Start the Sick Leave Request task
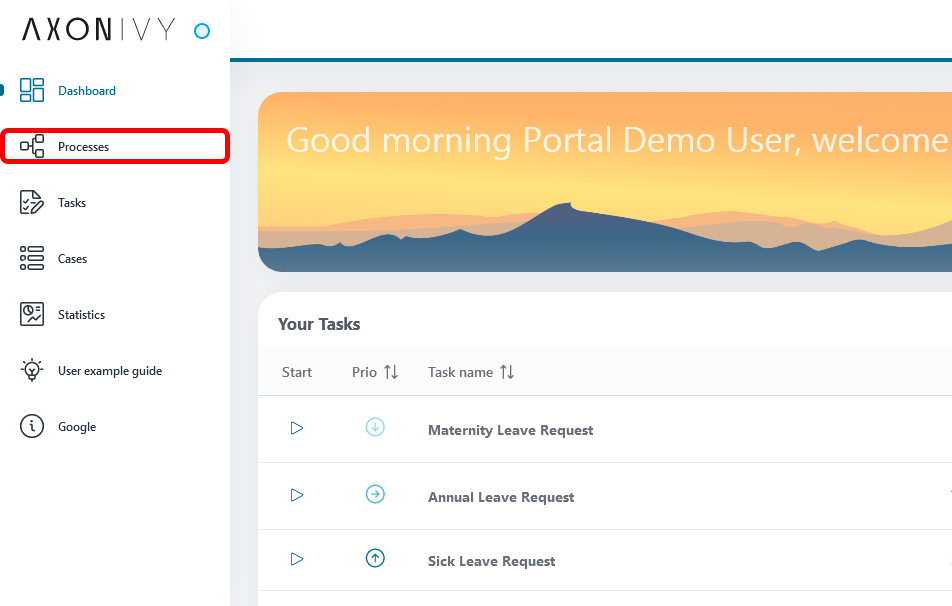Viewport: 952px width, 606px height. pos(297,559)
